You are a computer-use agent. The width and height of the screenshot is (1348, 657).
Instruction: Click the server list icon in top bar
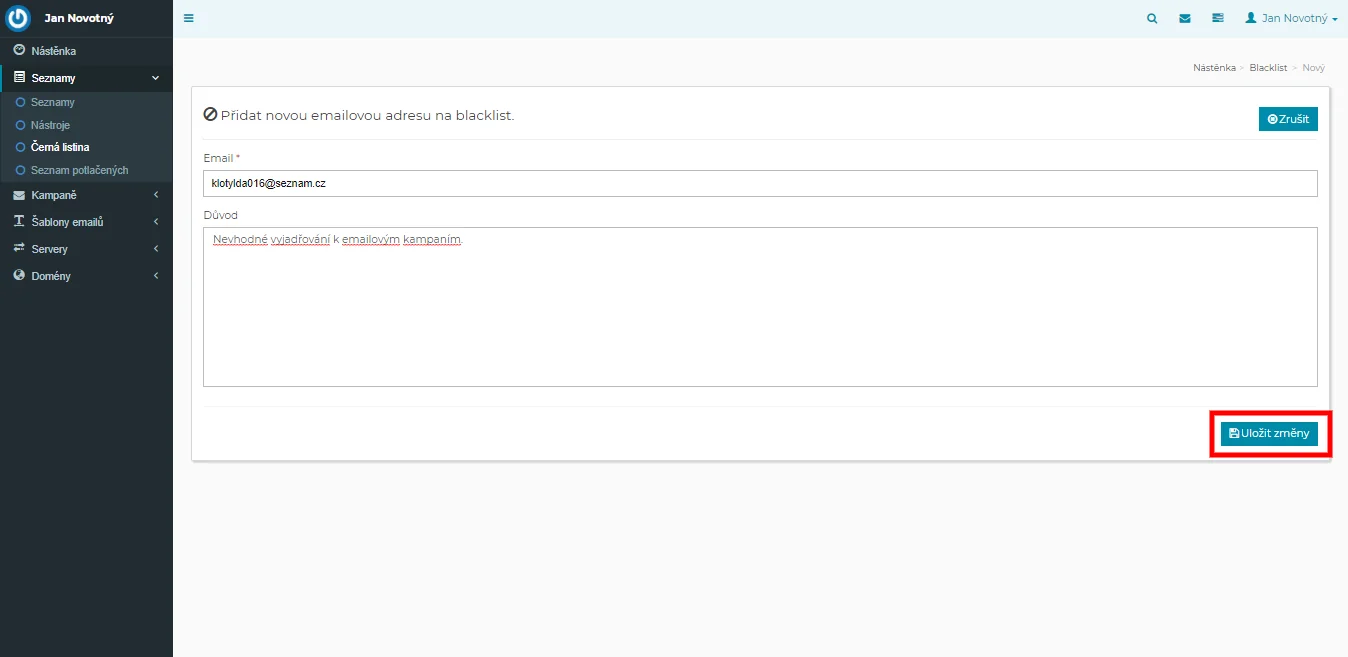pos(1217,18)
